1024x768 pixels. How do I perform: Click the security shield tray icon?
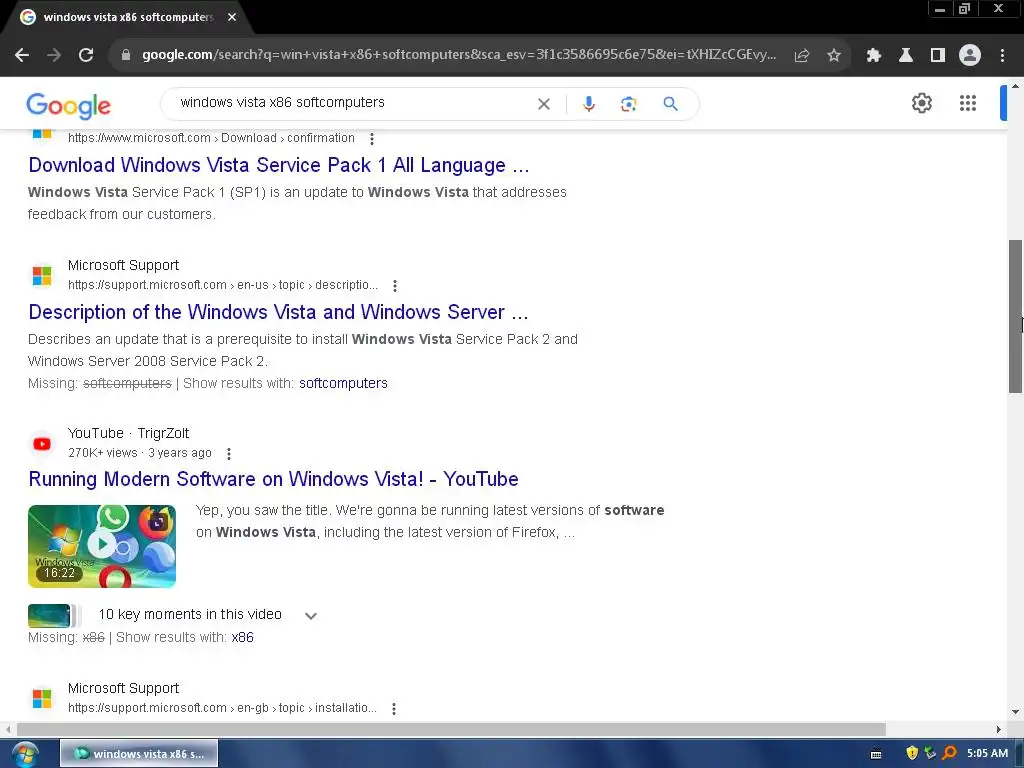tap(912, 753)
